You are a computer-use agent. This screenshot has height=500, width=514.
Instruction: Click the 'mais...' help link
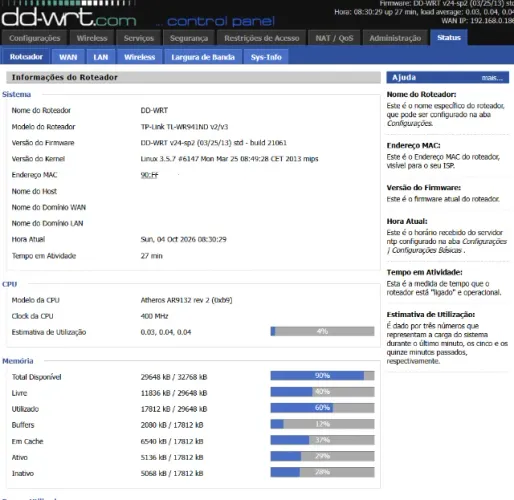coord(492,78)
